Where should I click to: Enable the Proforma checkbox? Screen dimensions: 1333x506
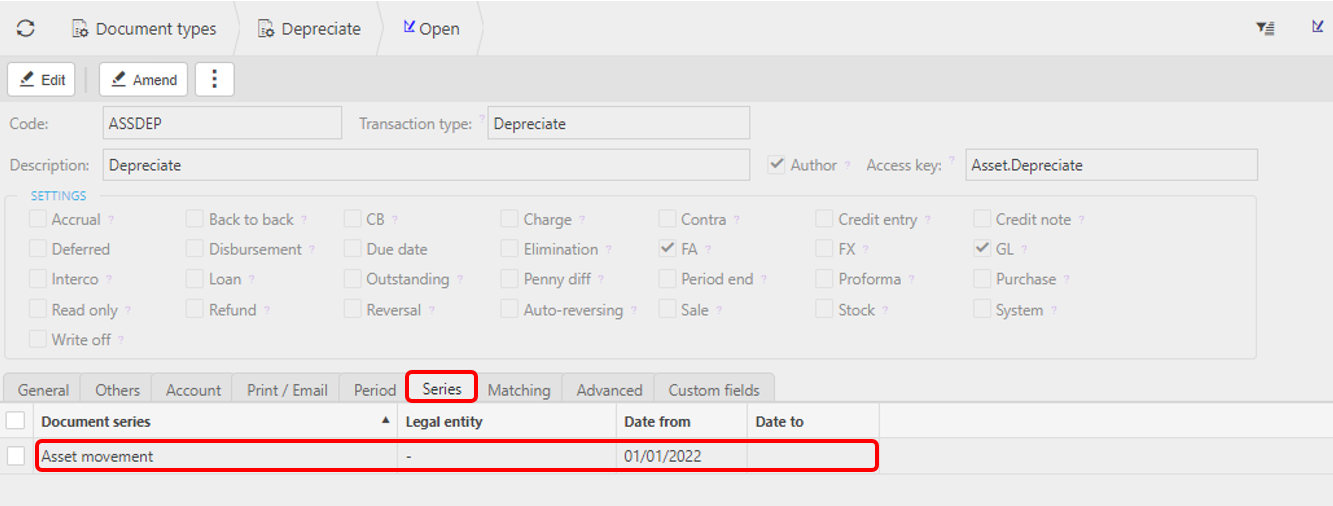(x=824, y=279)
